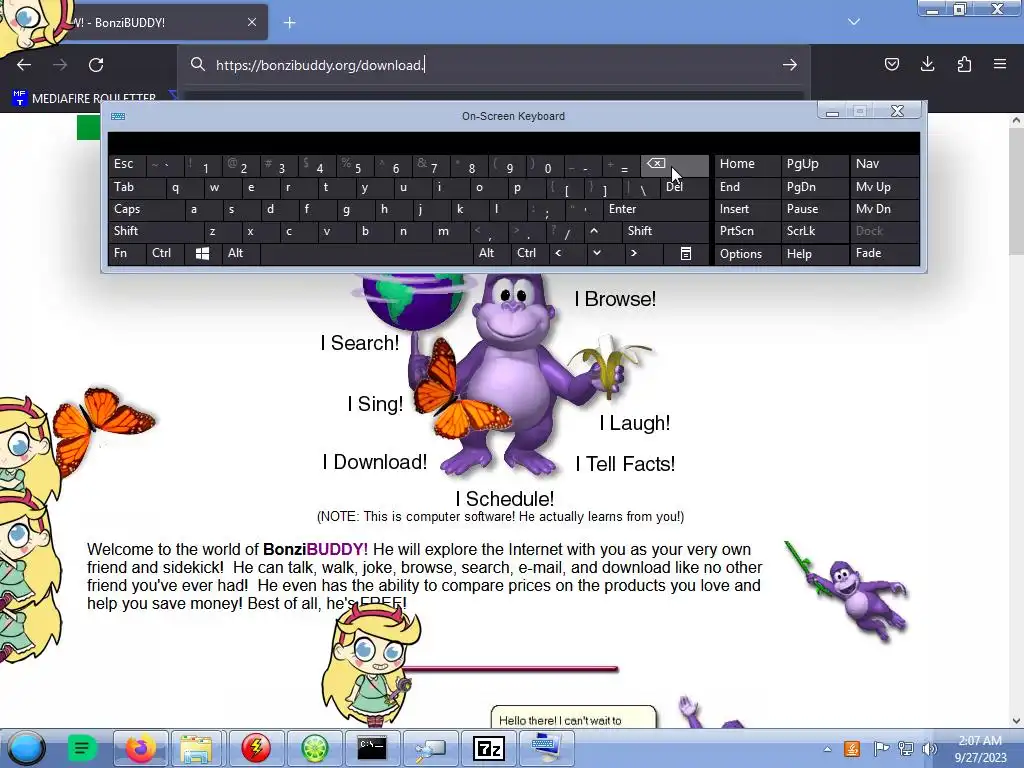Open 7-Zip from the taskbar
The height and width of the screenshot is (768, 1024).
click(488, 748)
